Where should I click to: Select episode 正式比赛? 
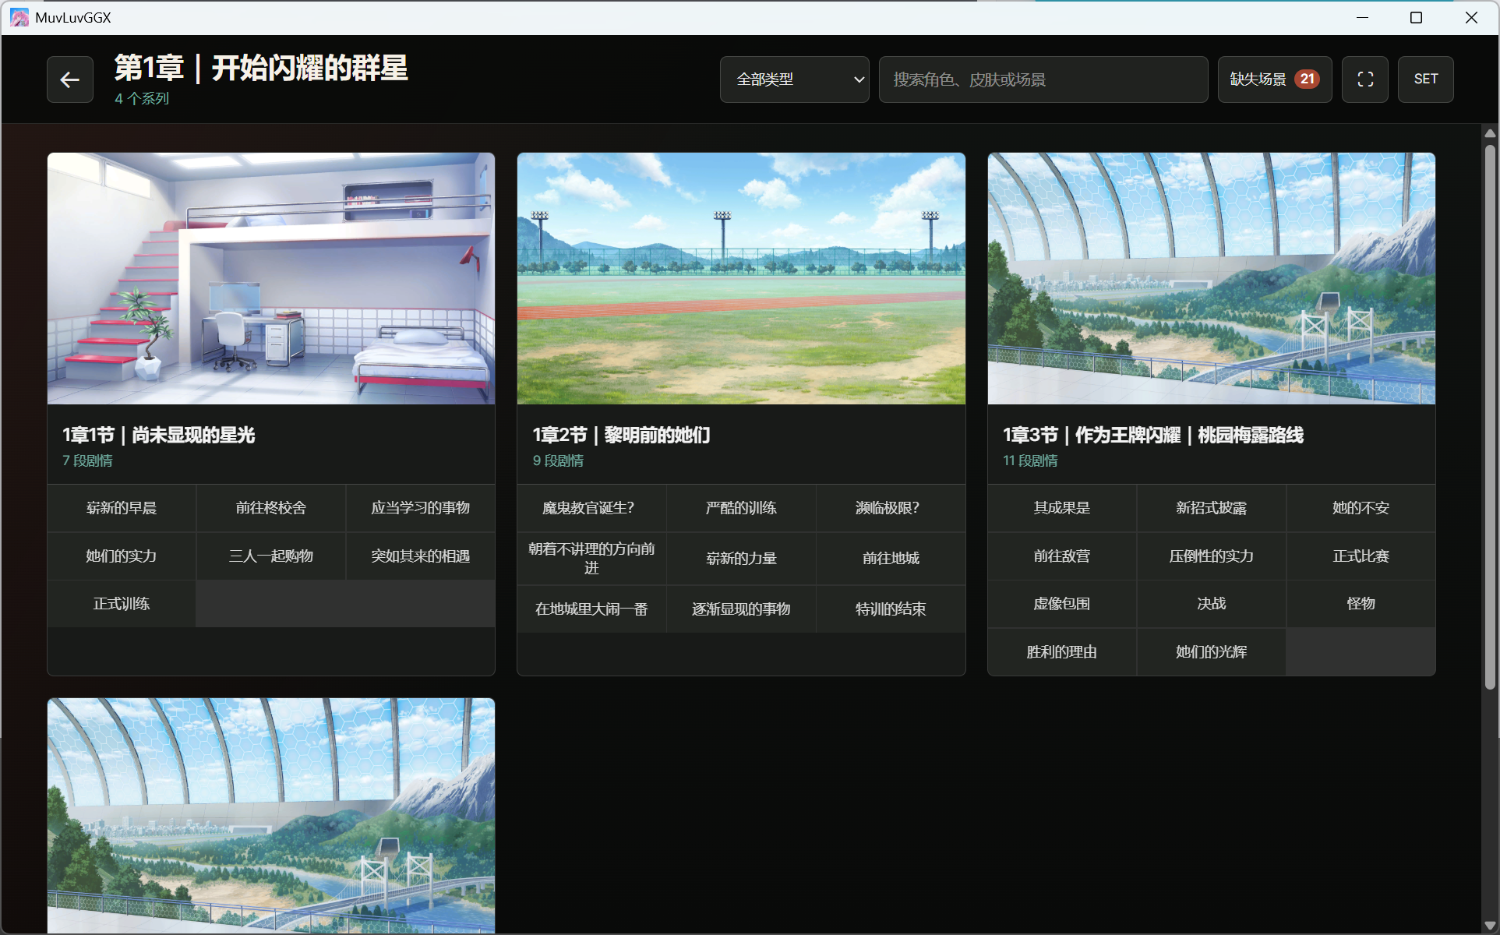click(1361, 556)
